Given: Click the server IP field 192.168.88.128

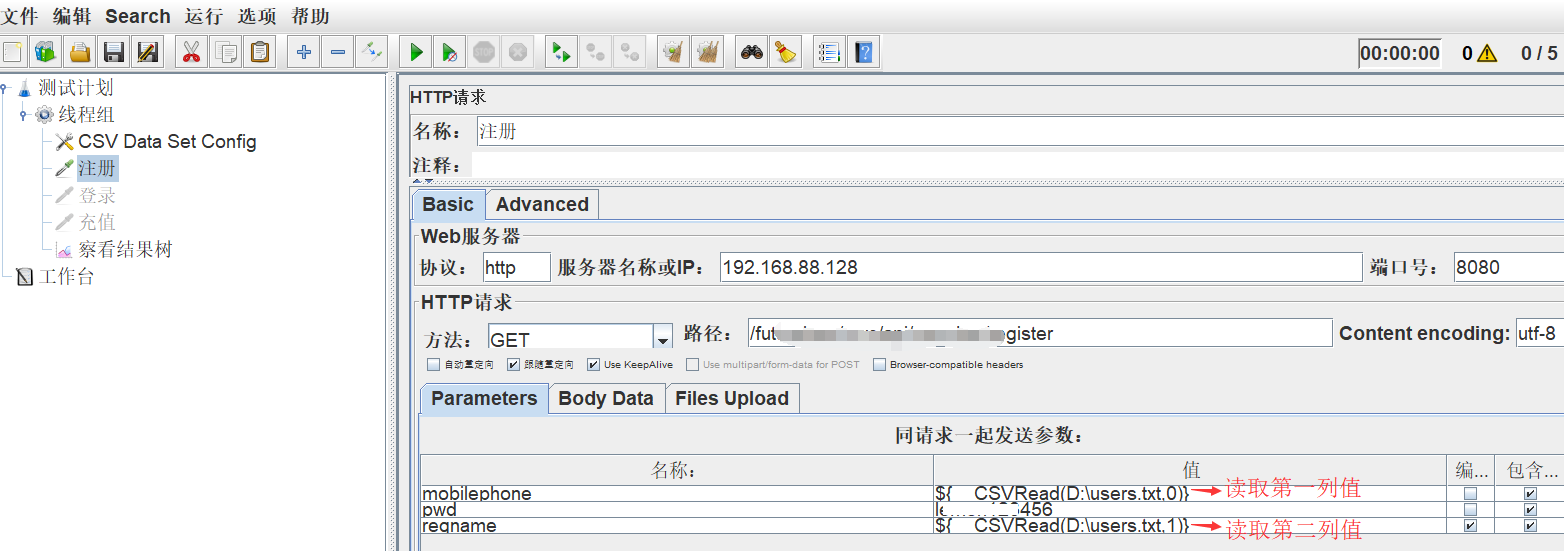Looking at the screenshot, I should (1041, 268).
